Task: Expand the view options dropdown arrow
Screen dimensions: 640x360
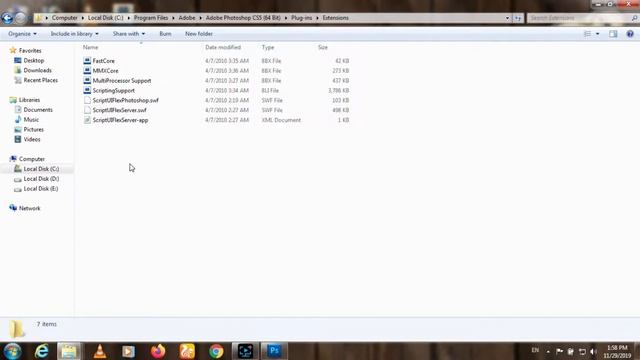Action: pos(598,34)
